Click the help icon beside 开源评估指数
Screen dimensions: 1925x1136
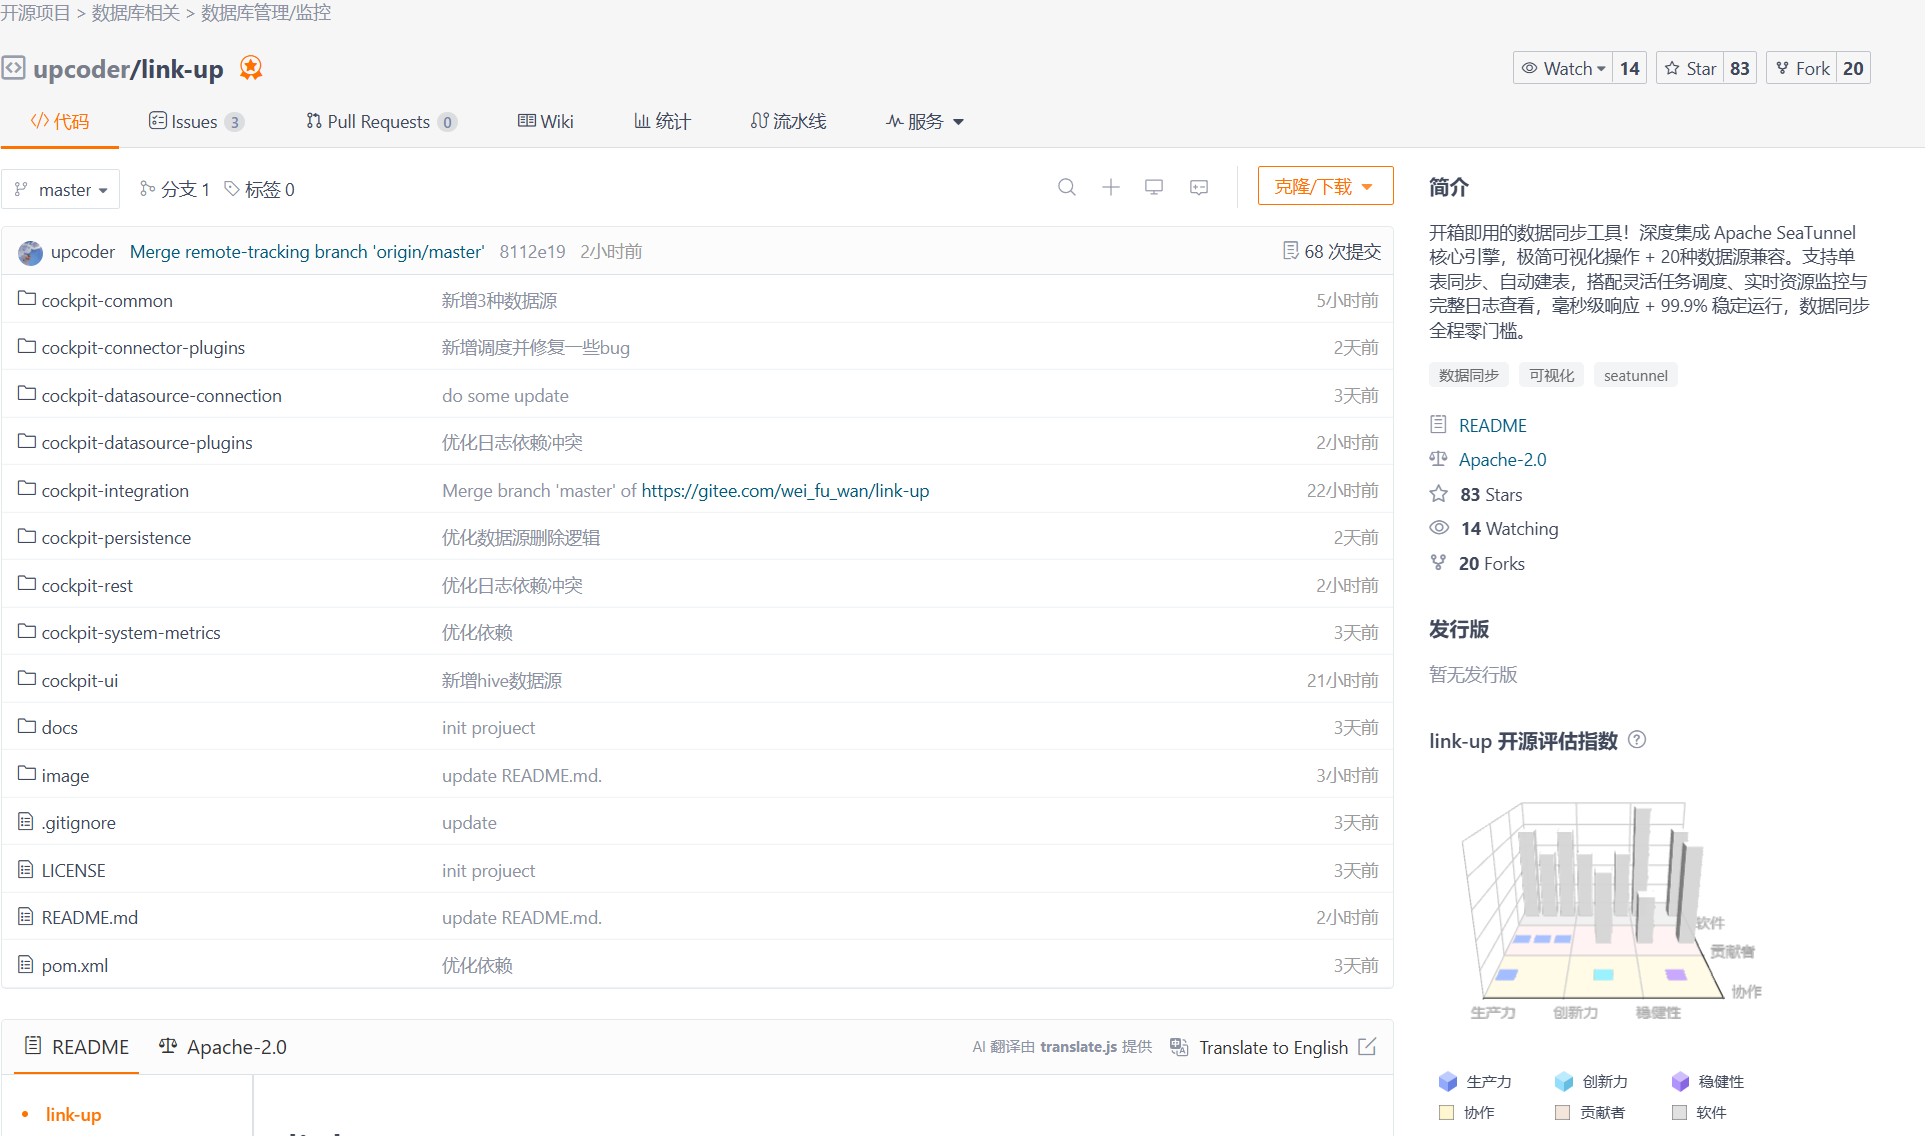(1637, 740)
